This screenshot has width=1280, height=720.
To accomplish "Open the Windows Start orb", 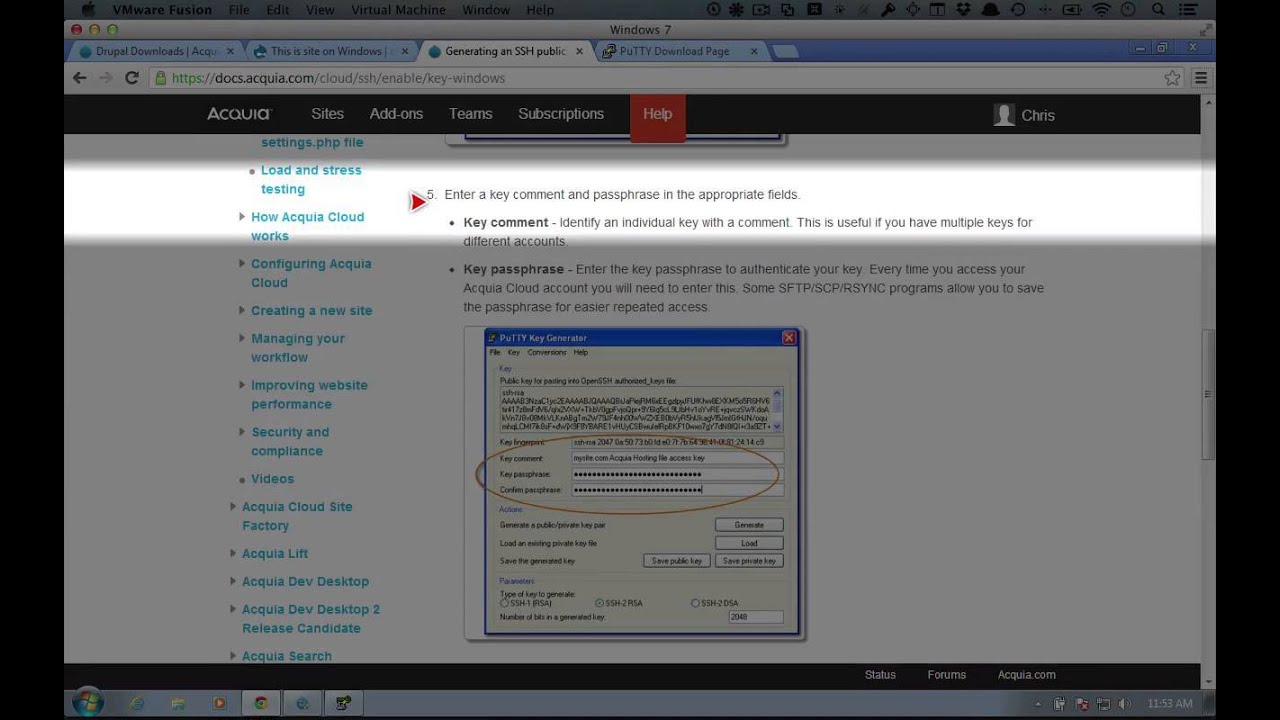I will pos(87,703).
